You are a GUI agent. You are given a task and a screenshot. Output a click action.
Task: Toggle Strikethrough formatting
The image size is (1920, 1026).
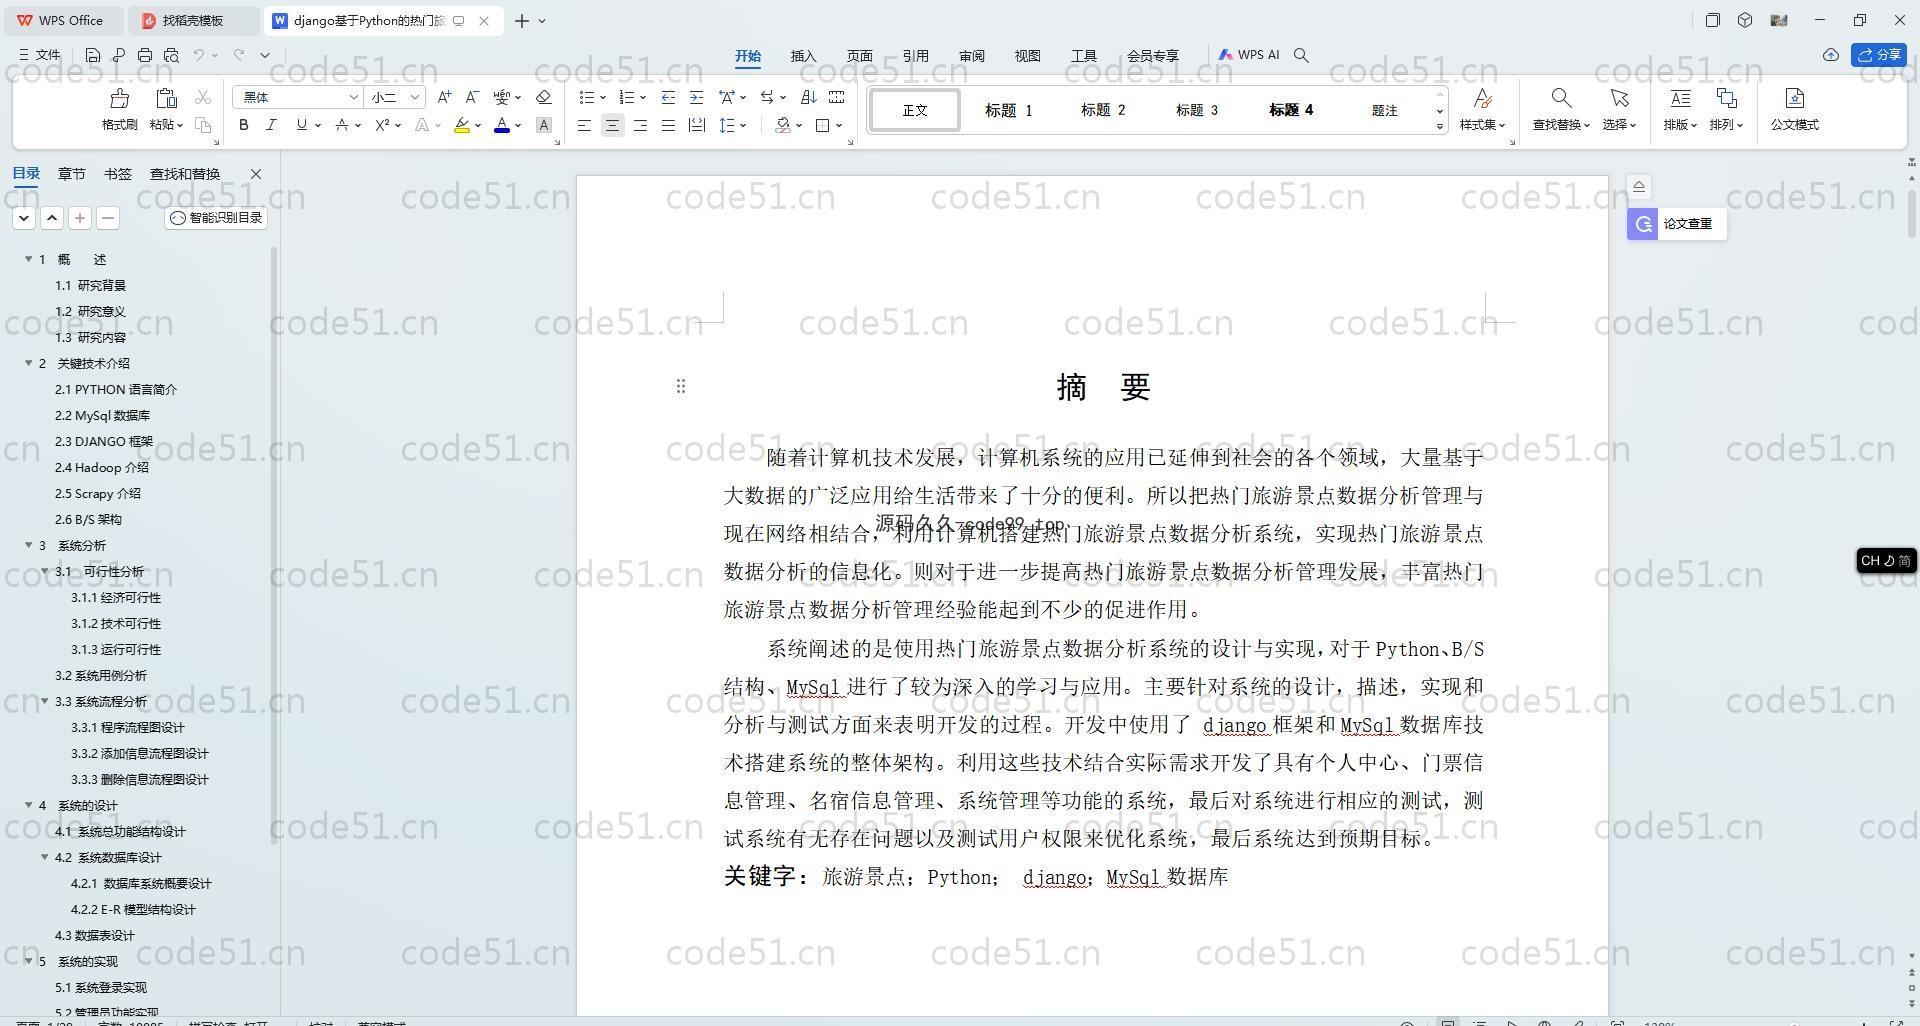[x=342, y=125]
